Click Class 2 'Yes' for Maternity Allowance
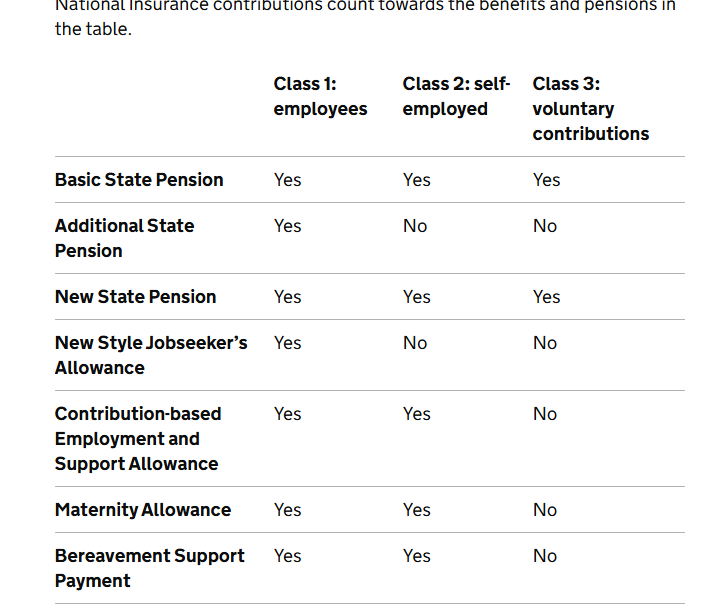Image resolution: width=703 pixels, height=611 pixels. pos(417,510)
